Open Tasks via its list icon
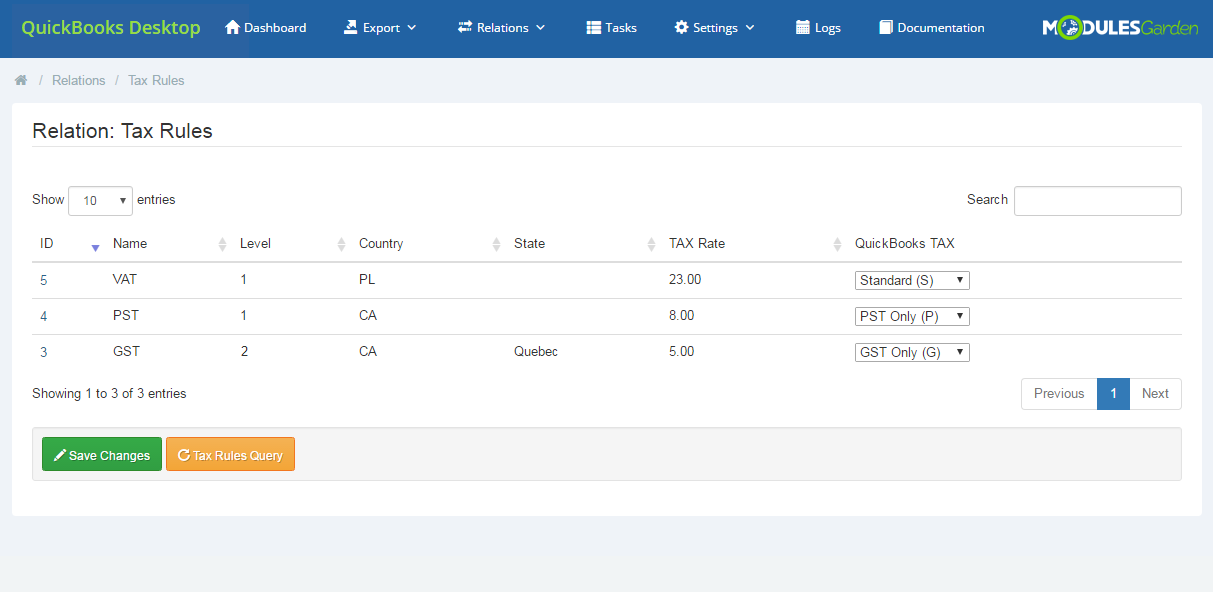Image resolution: width=1213 pixels, height=592 pixels. pos(593,27)
